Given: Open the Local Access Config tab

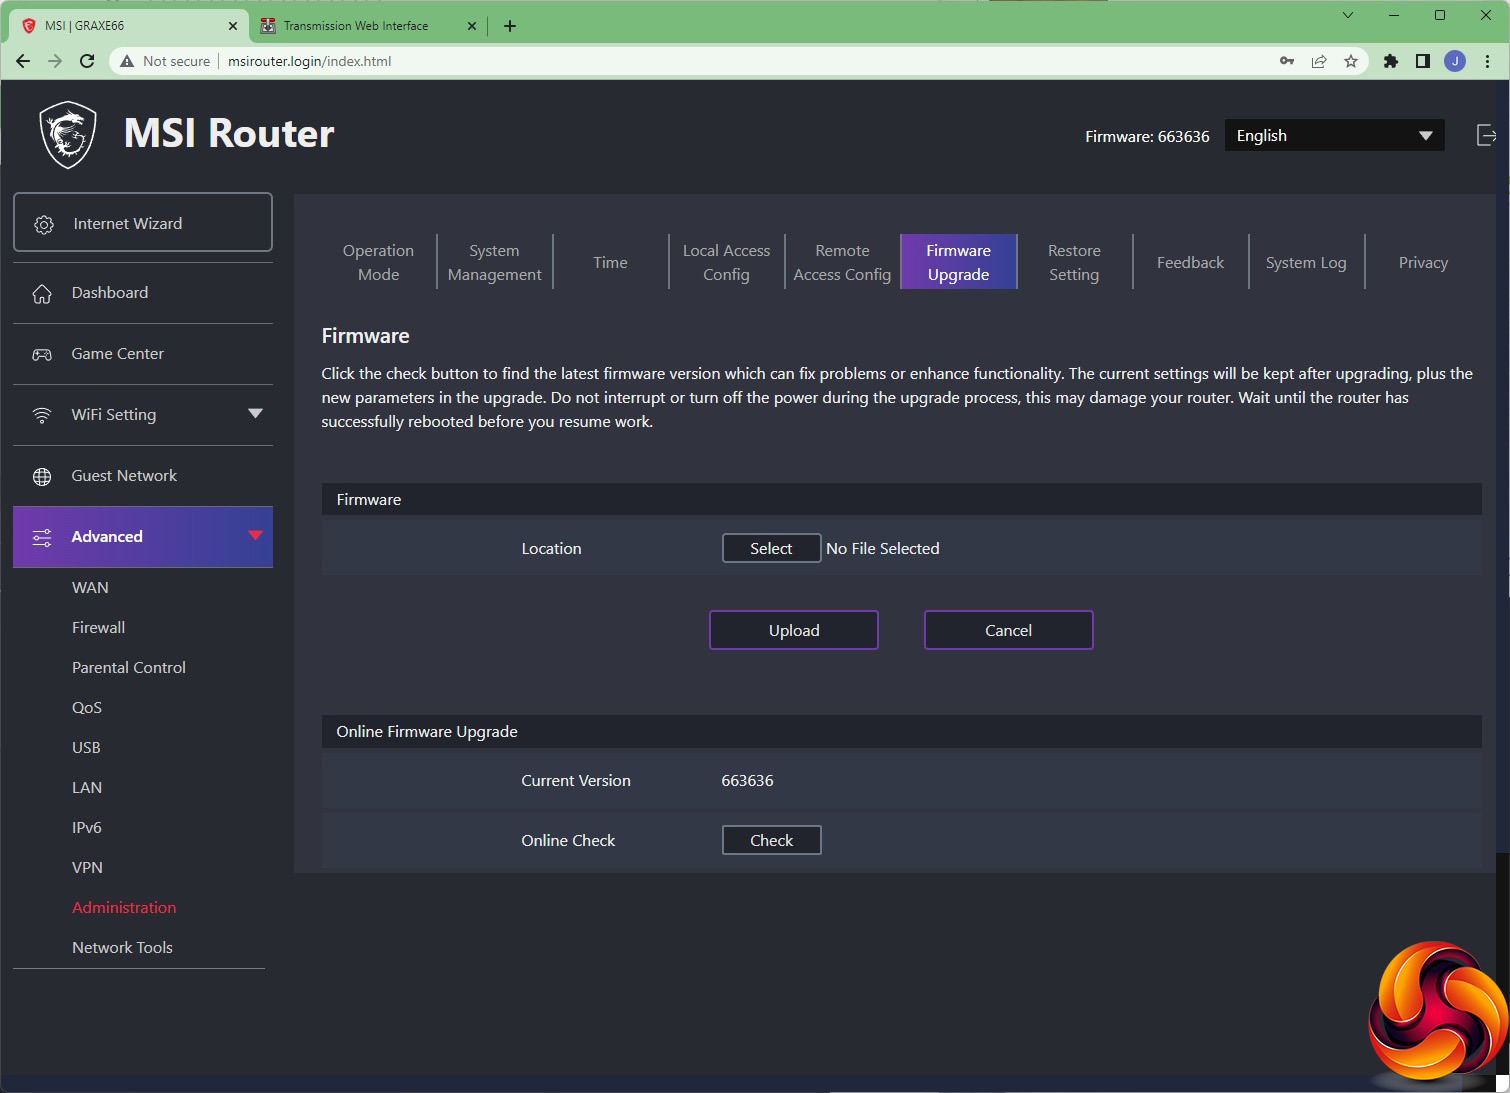Looking at the screenshot, I should (x=726, y=262).
